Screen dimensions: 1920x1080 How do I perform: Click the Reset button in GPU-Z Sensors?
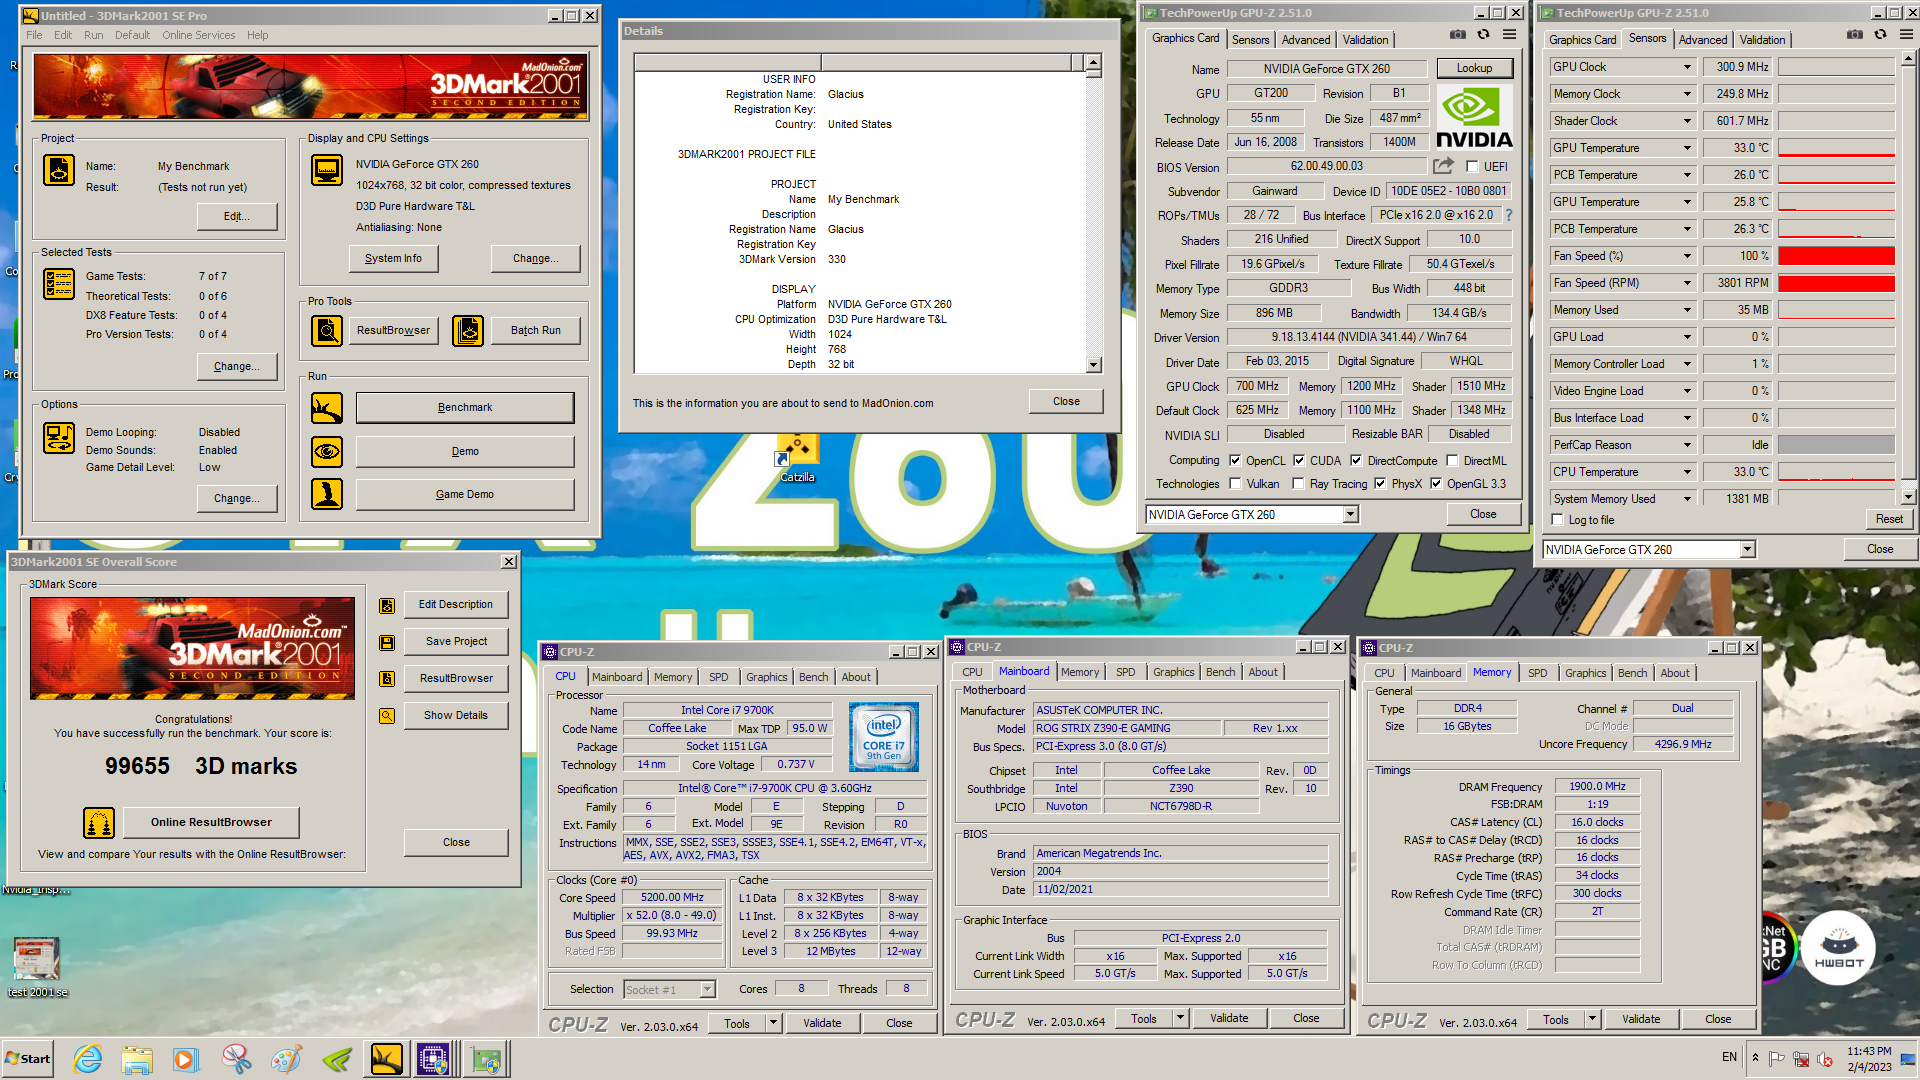coord(1889,519)
